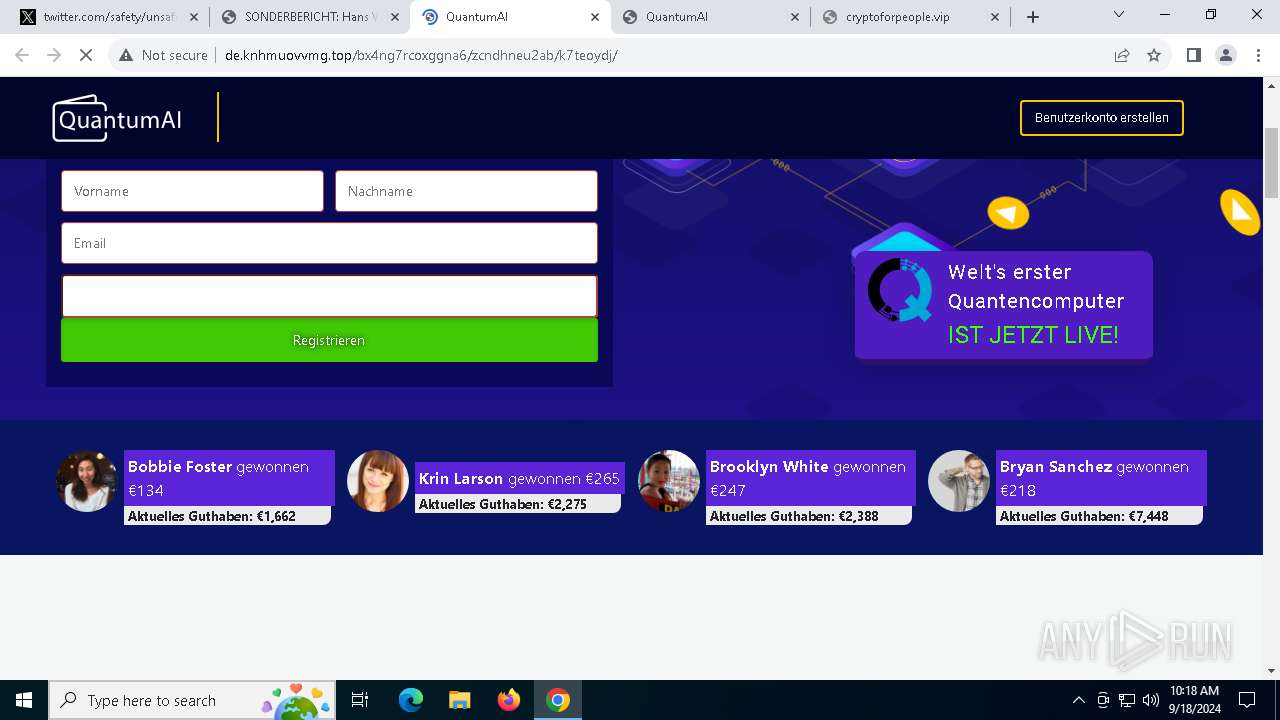
Task: Click Bryan Sanchez's profile photo
Action: 959,481
